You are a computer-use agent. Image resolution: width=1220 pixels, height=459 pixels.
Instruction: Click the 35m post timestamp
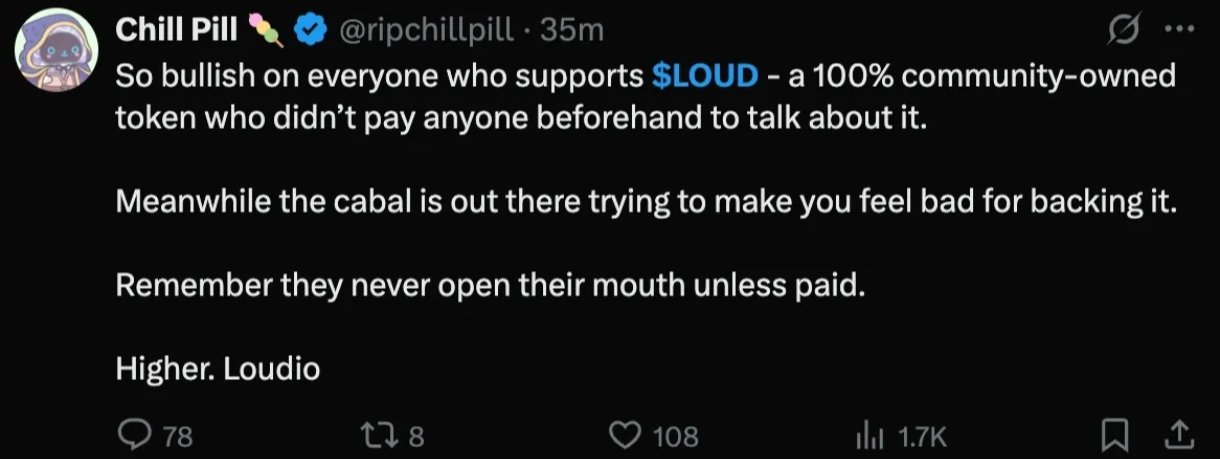(x=572, y=32)
